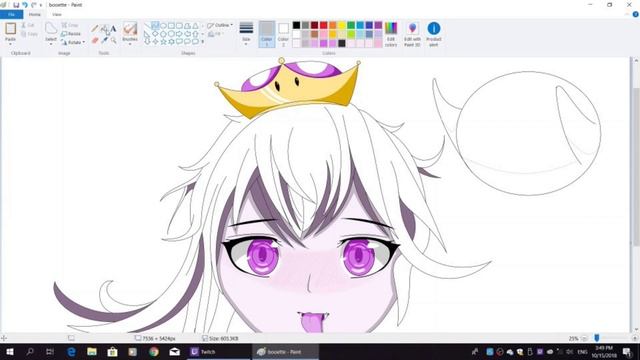Open the Paste options dropdown arrow
The width and height of the screenshot is (640, 360).
click(x=10, y=43)
